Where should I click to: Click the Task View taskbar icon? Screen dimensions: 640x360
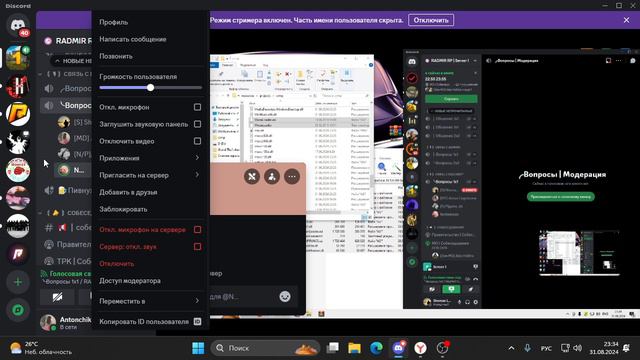[x=333, y=348]
